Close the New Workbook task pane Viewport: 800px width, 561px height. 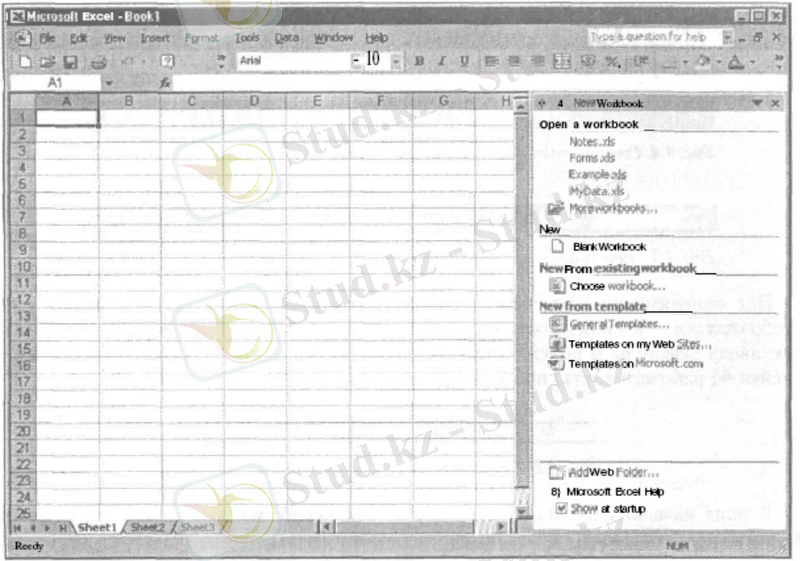(x=776, y=103)
